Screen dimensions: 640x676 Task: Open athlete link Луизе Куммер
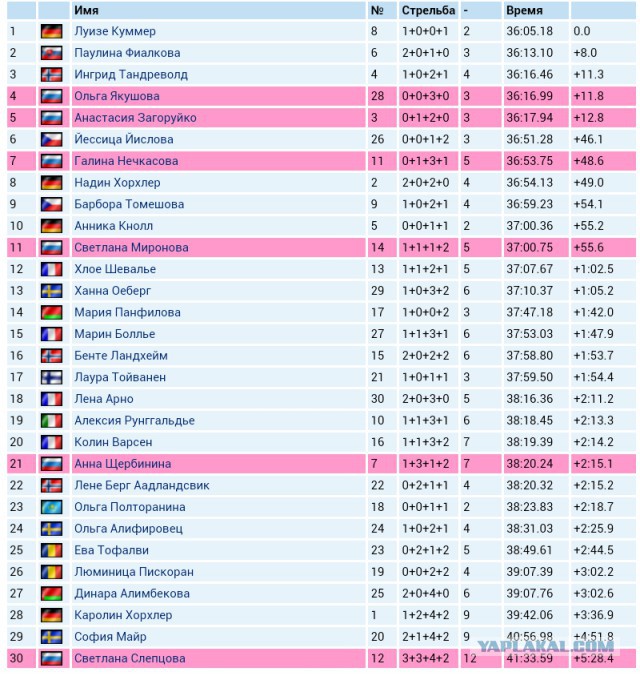(115, 31)
